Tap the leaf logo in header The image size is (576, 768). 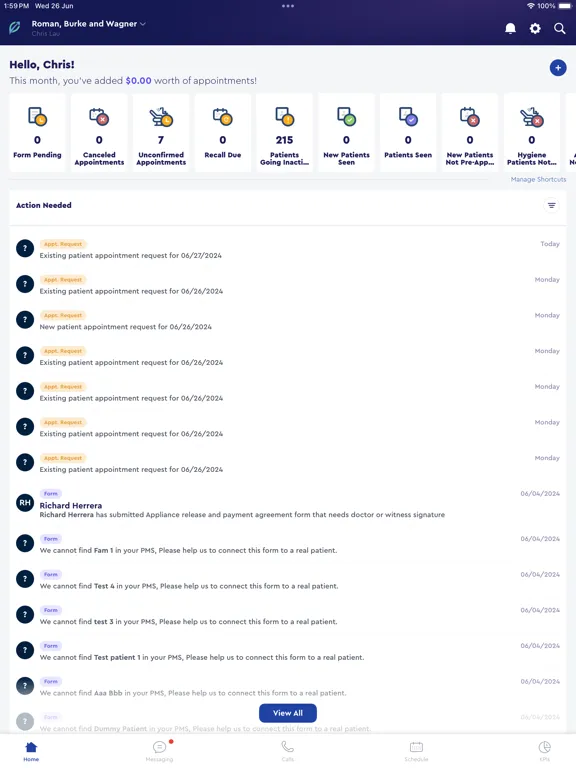point(15,27)
